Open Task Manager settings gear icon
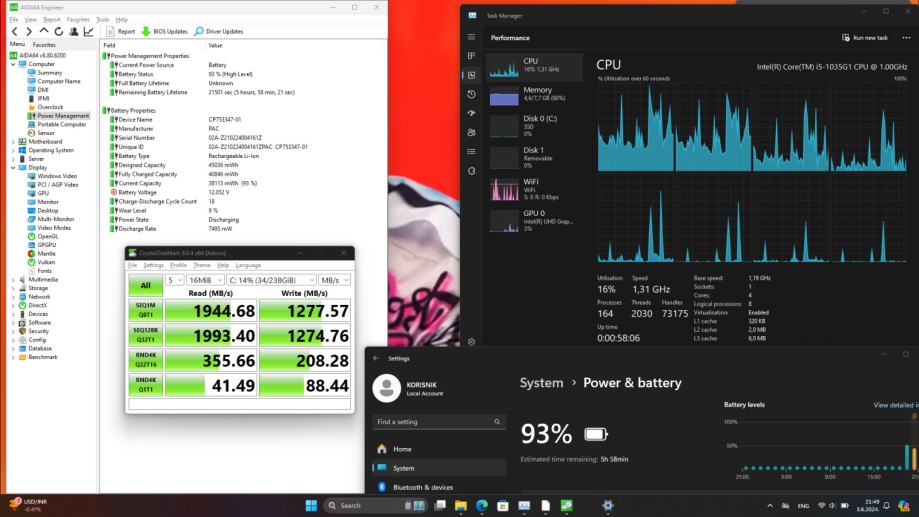This screenshot has width=919, height=517. click(471, 341)
